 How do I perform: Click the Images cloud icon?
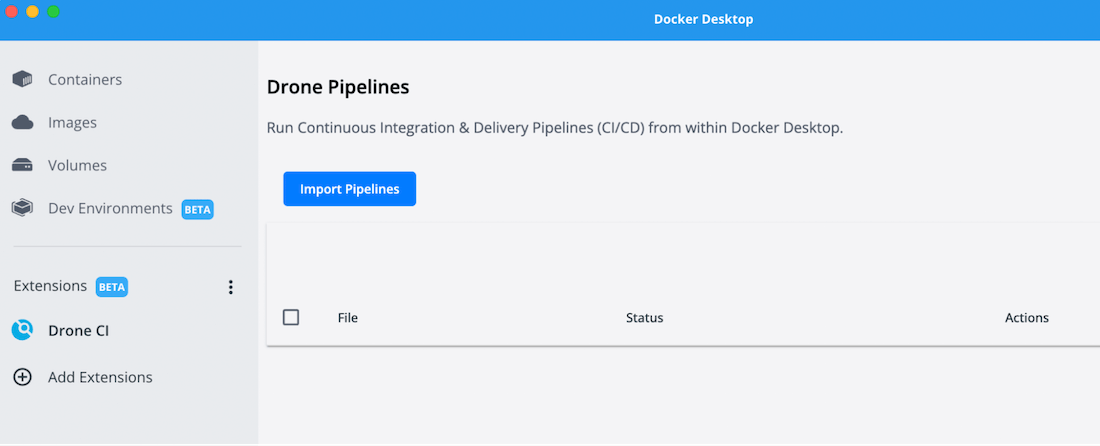click(x=22, y=123)
